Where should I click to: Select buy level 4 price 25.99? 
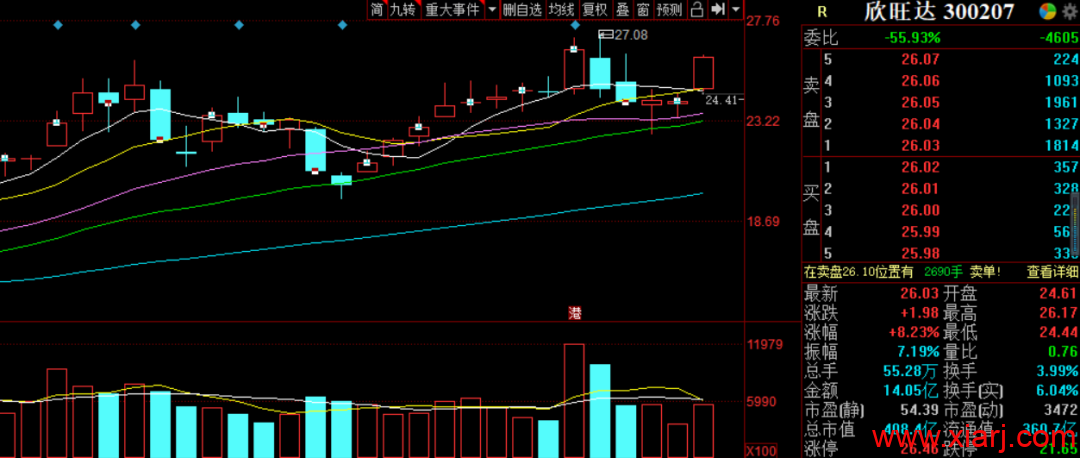(x=920, y=231)
